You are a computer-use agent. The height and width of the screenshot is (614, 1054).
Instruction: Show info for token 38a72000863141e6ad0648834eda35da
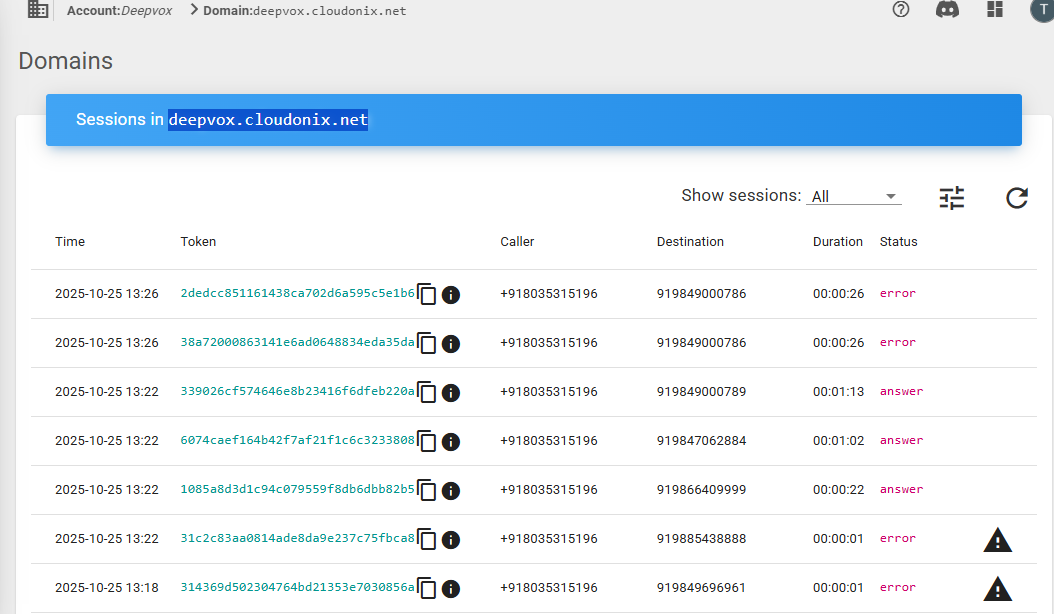point(451,344)
